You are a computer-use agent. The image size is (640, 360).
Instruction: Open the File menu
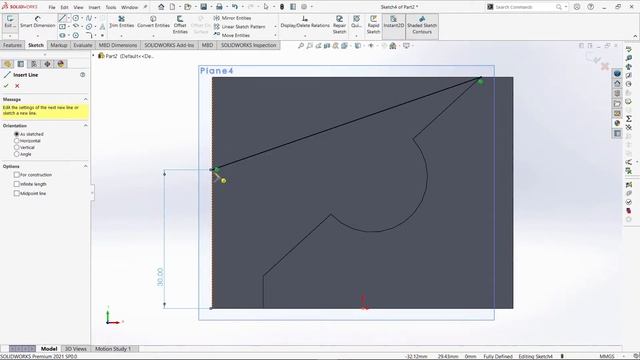(x=52, y=7)
